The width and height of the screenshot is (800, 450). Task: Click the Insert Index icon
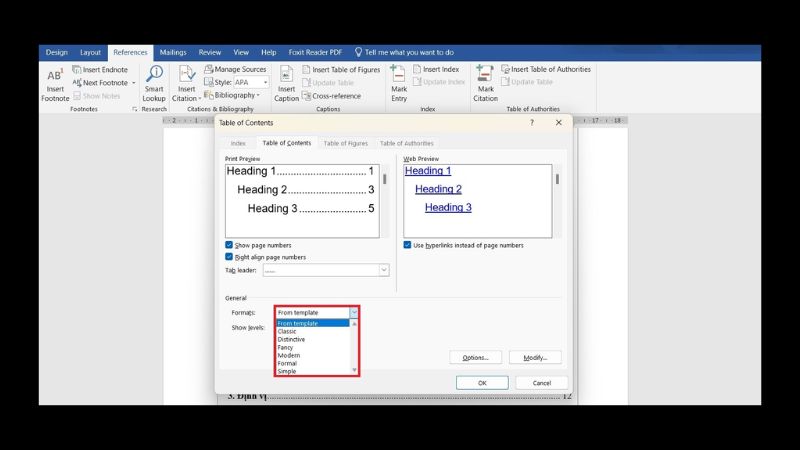[x=417, y=69]
